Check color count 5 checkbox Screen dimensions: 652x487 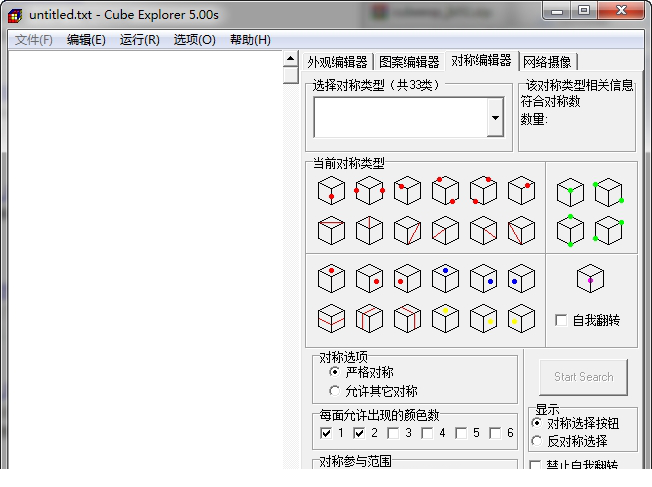[461, 433]
